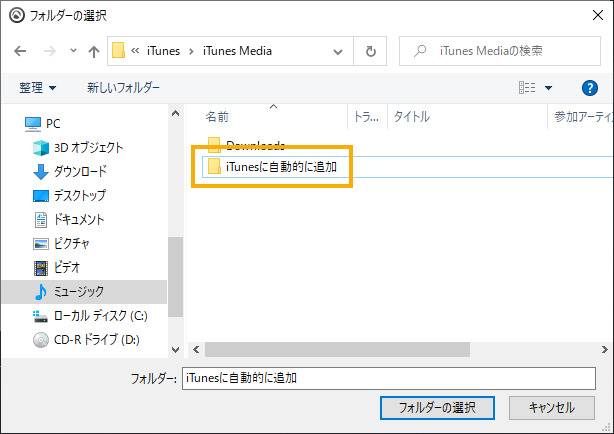Select iTunes Media breadcrumb segment
The width and height of the screenshot is (614, 434).
click(x=237, y=51)
